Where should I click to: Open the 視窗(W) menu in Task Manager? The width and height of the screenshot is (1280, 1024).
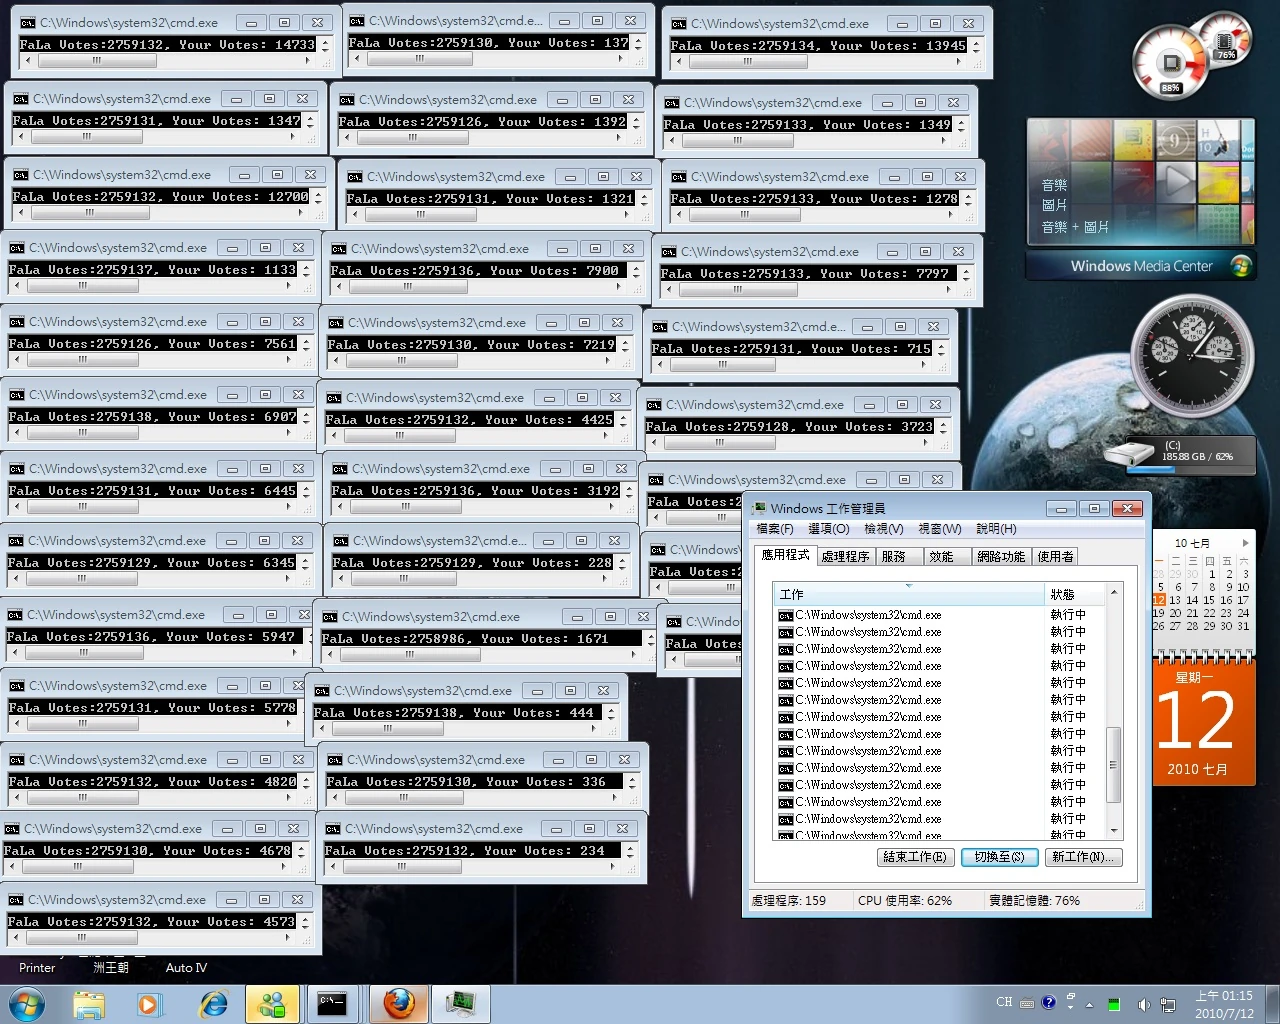(x=940, y=529)
